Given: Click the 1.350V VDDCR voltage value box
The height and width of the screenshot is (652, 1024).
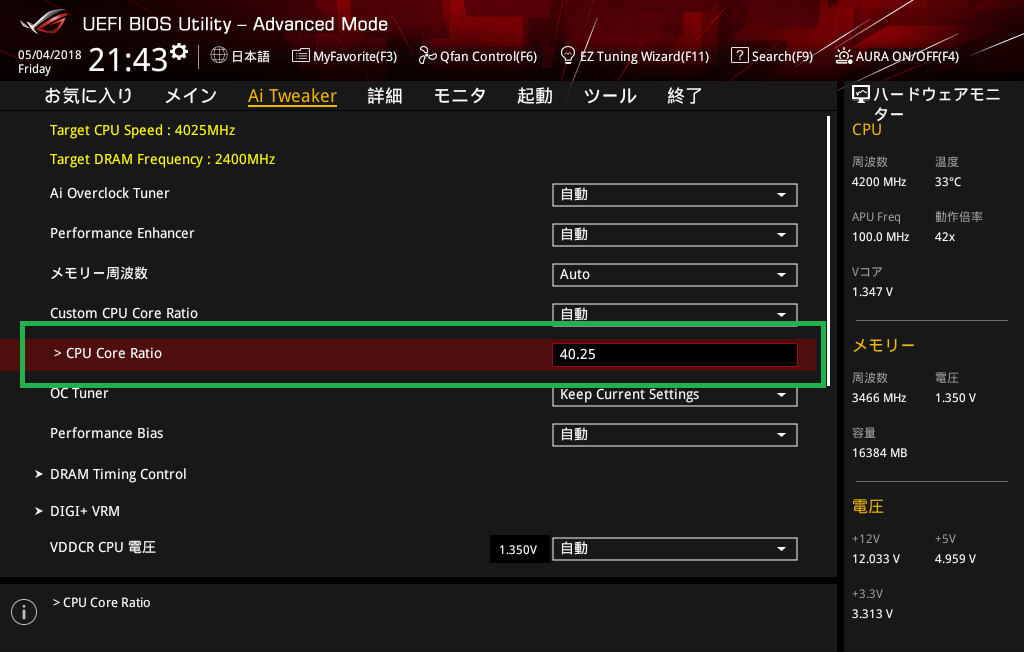Looking at the screenshot, I should click(519, 549).
